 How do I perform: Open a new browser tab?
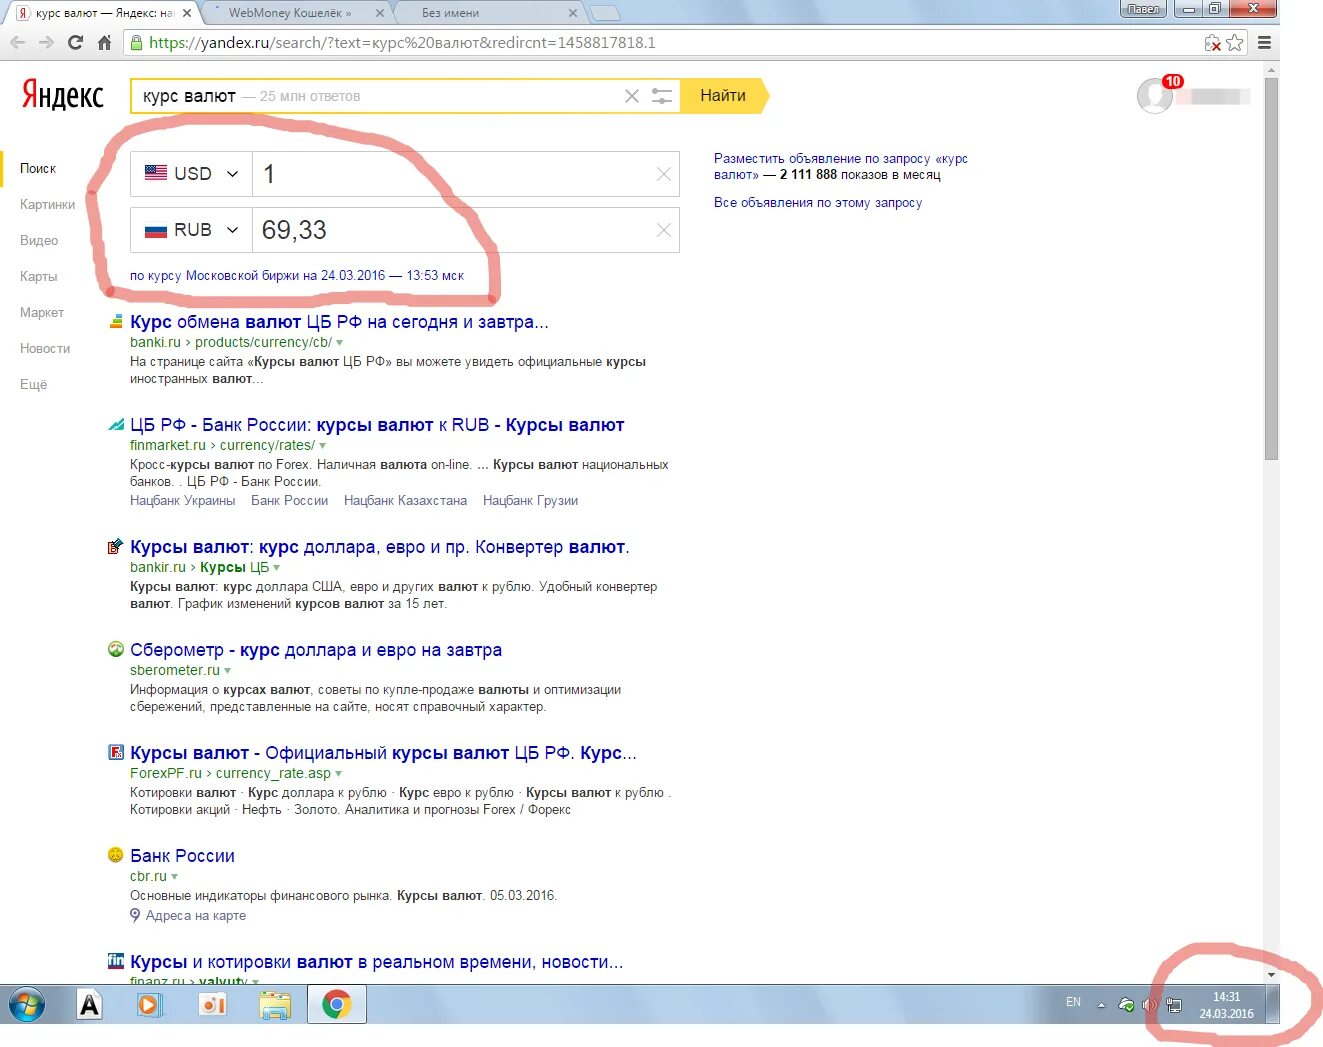click(x=605, y=13)
